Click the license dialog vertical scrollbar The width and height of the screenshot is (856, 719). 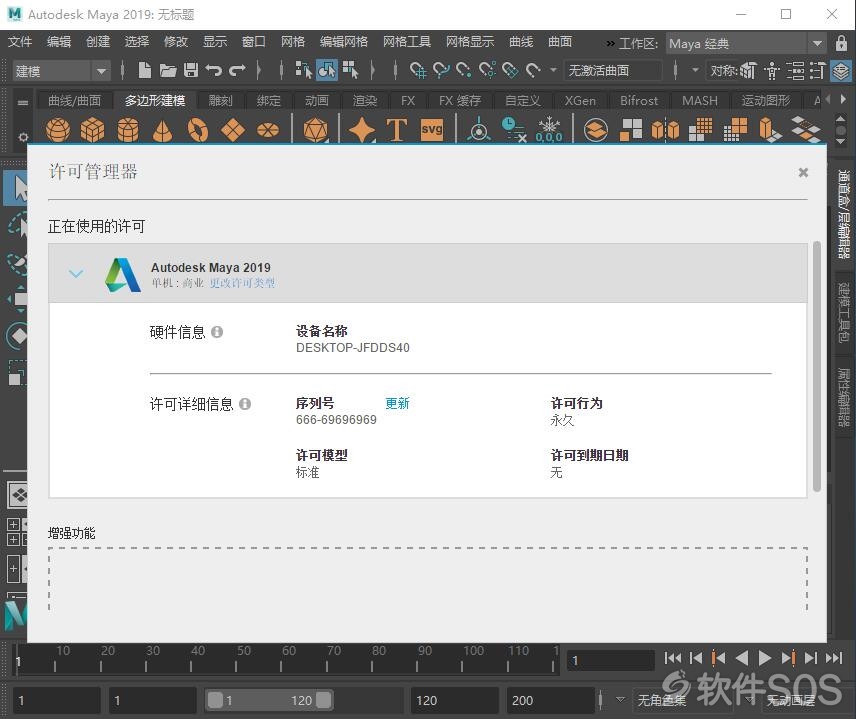click(x=817, y=366)
